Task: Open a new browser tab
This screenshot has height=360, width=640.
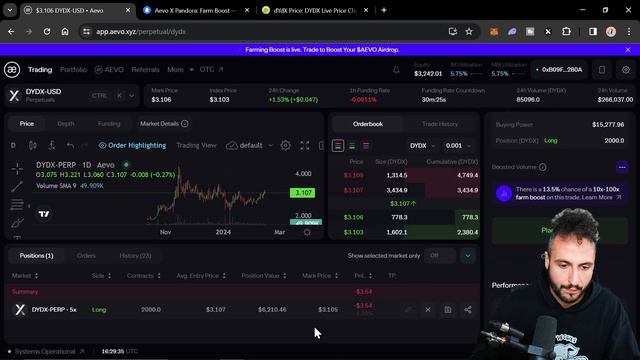Action: pos(384,10)
